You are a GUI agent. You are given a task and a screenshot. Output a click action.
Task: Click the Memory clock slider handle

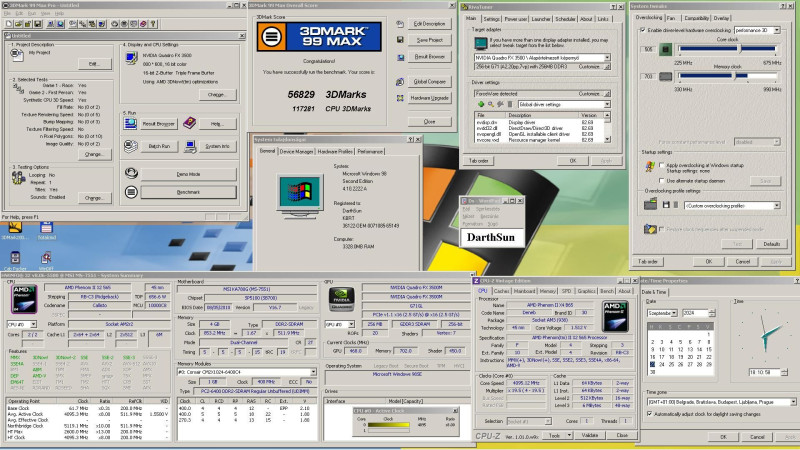pos(734,76)
